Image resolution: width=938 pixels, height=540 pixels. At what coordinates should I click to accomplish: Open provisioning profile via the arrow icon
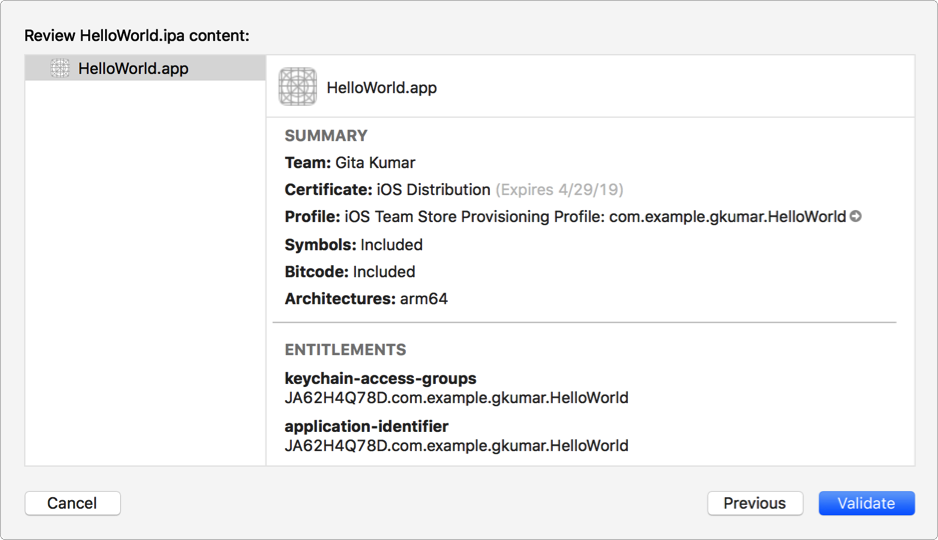[x=856, y=216]
